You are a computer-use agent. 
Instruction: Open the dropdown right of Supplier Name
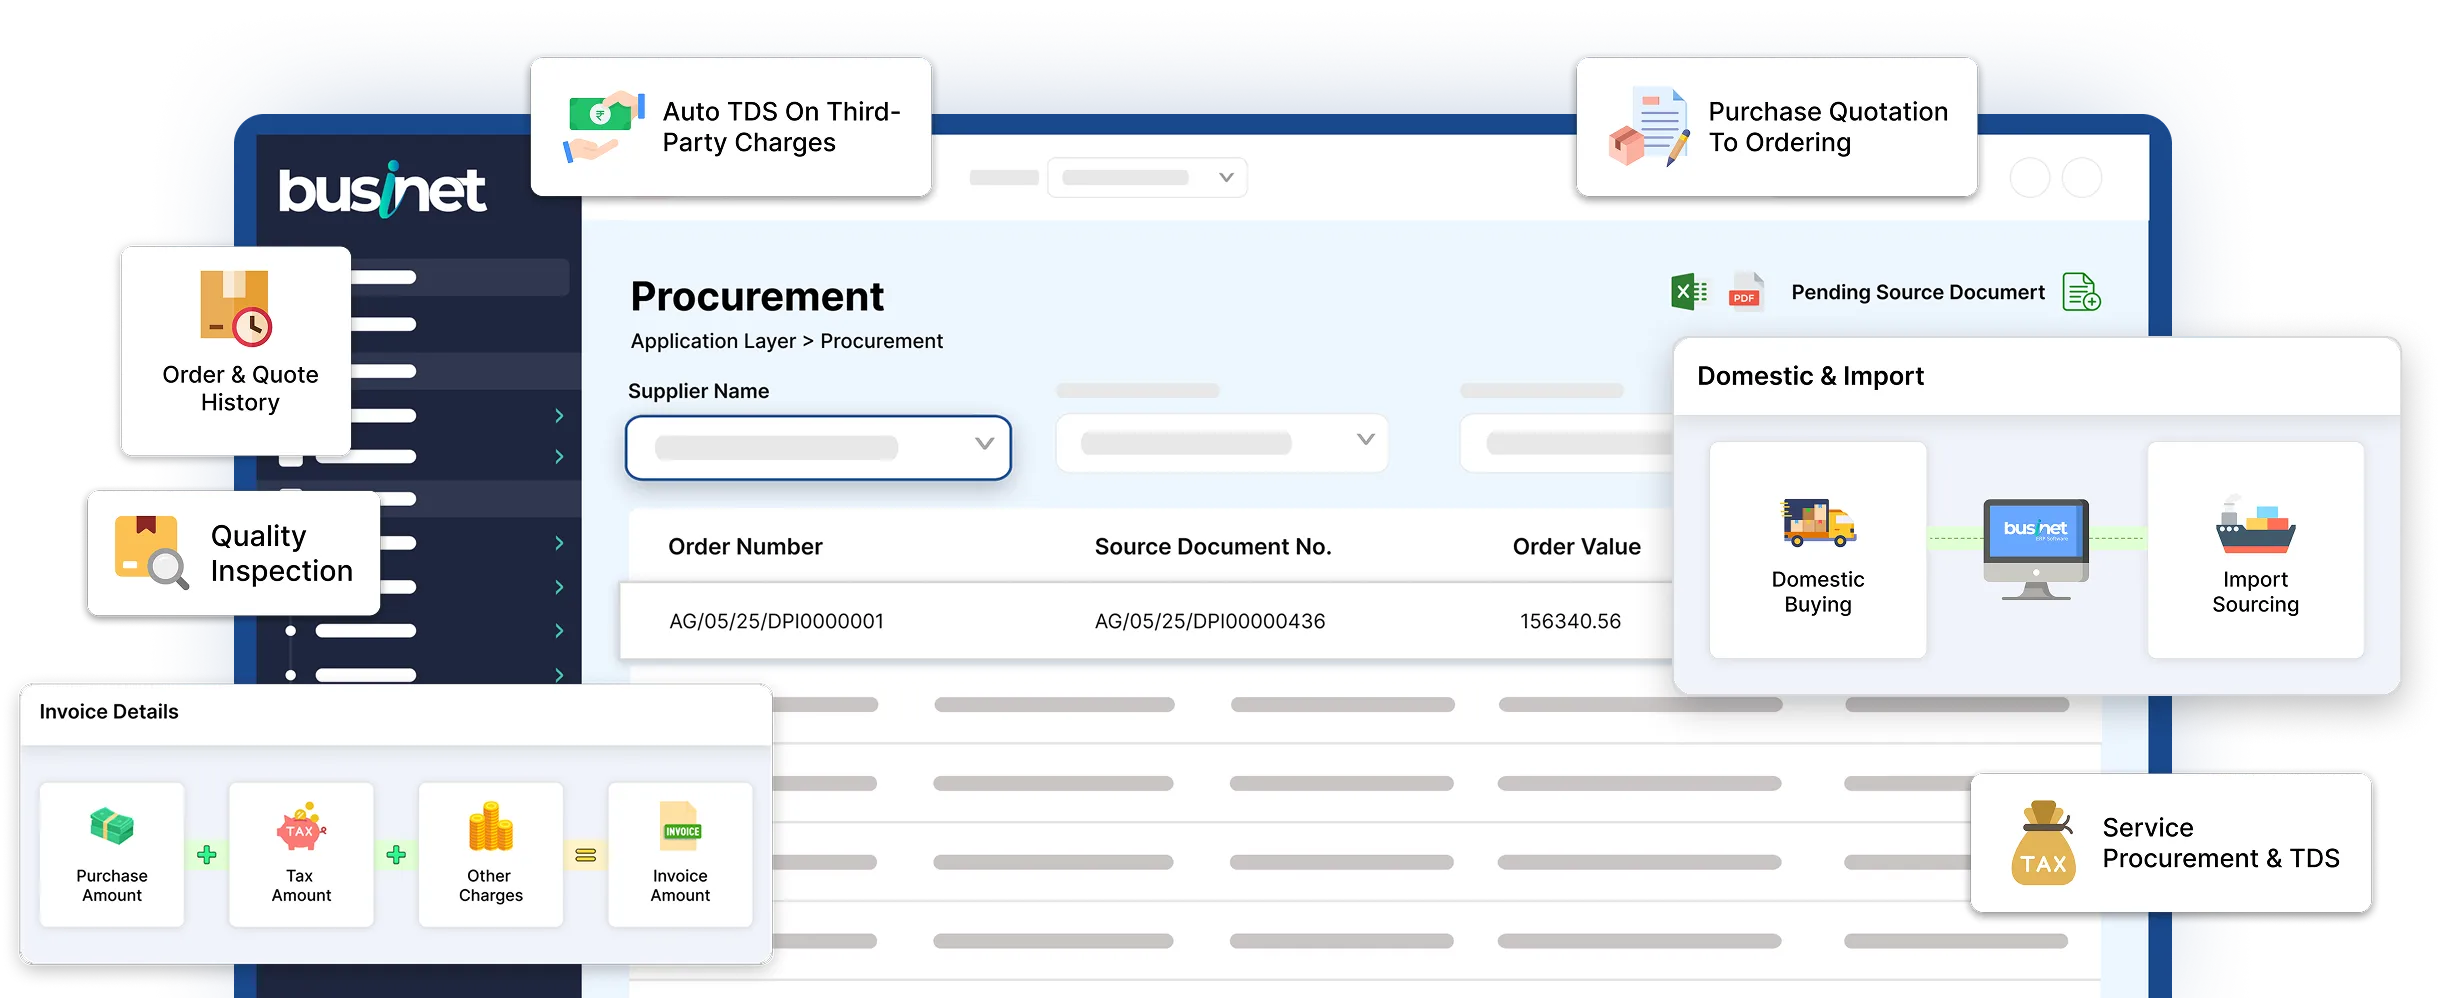pyautogui.click(x=1222, y=442)
